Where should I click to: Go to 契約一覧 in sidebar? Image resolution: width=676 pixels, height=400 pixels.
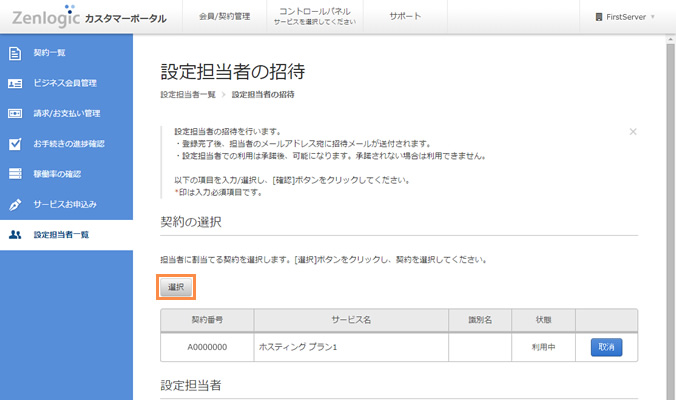pos(66,53)
